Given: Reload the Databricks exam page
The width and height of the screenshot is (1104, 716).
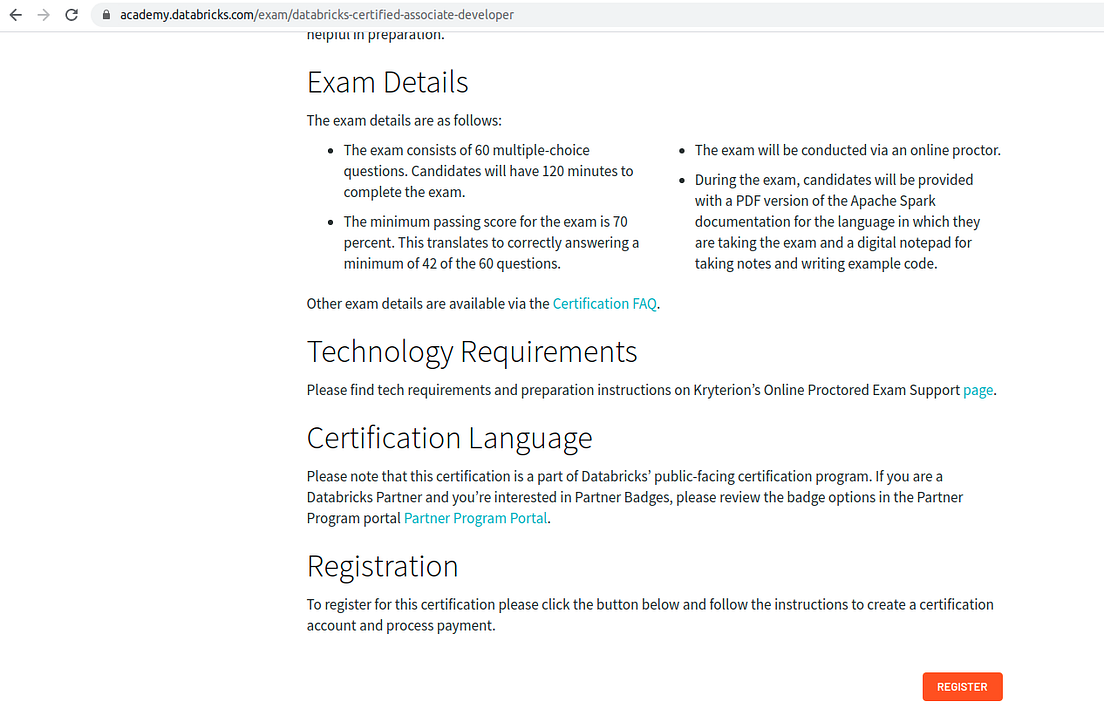Looking at the screenshot, I should pos(71,15).
